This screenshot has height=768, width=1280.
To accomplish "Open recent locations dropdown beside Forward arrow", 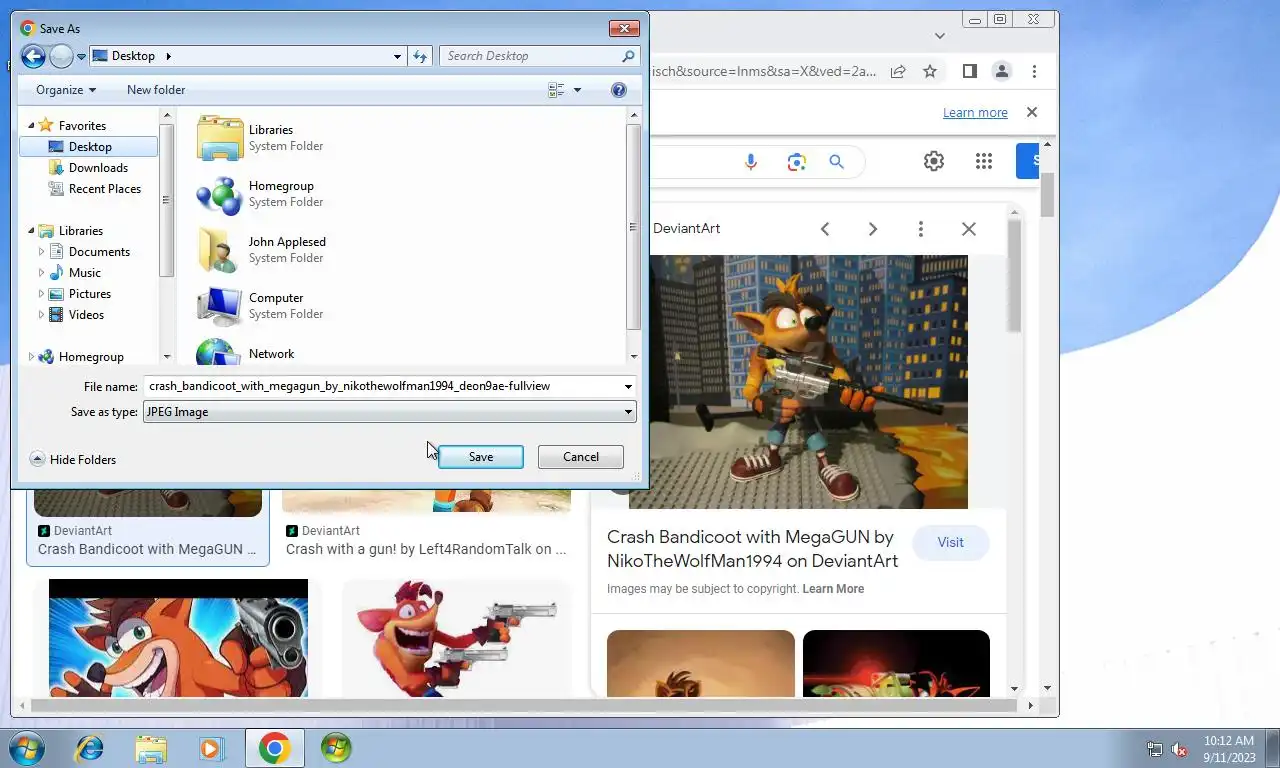I will click(81, 57).
